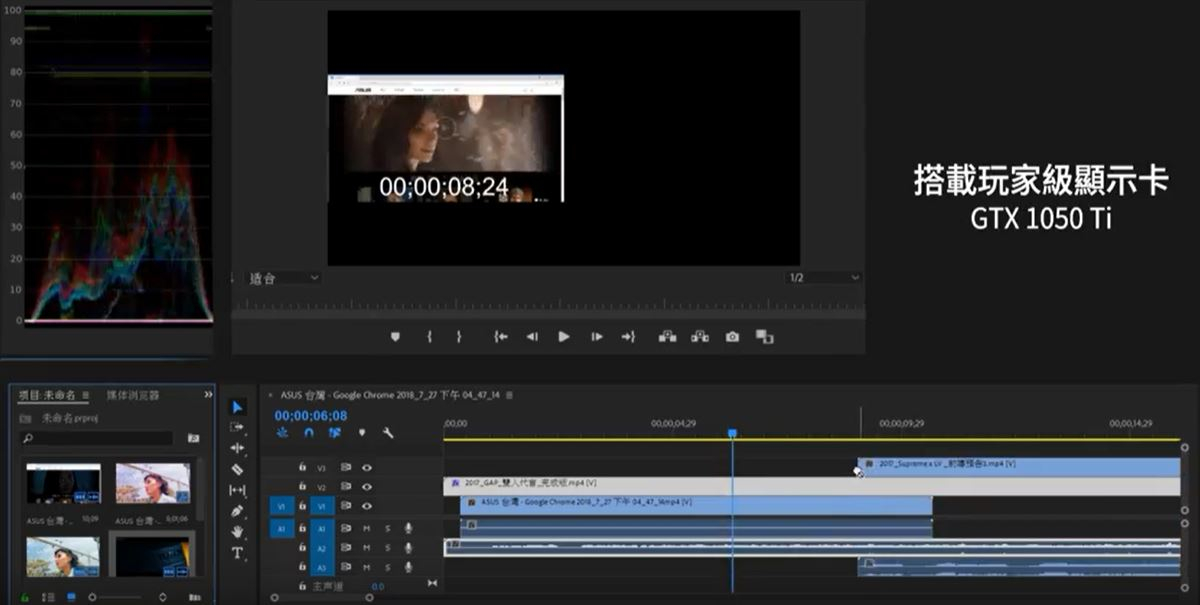The image size is (1200, 605).
Task: Toggle V1 source patching button
Action: pyautogui.click(x=281, y=506)
